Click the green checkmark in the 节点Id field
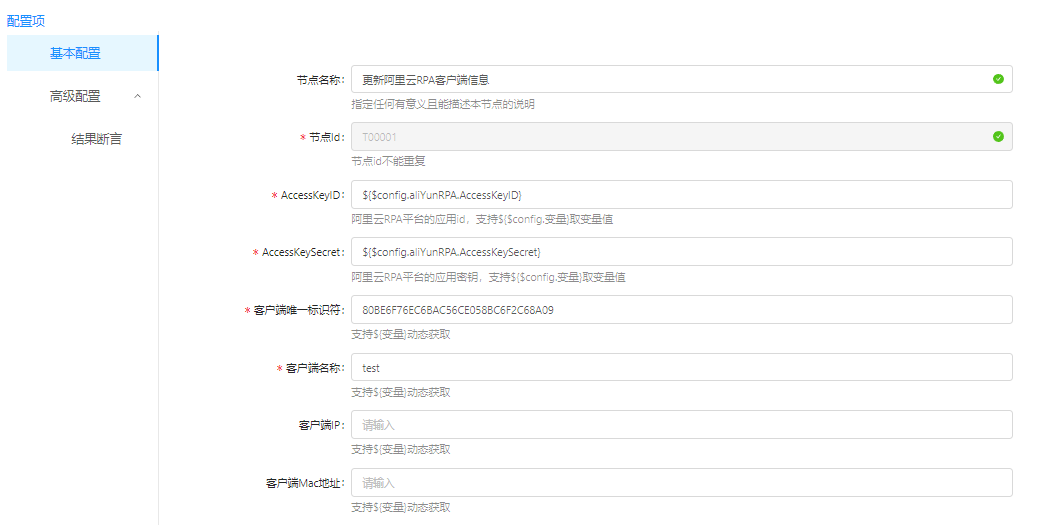This screenshot has width=1060, height=525. [998, 137]
